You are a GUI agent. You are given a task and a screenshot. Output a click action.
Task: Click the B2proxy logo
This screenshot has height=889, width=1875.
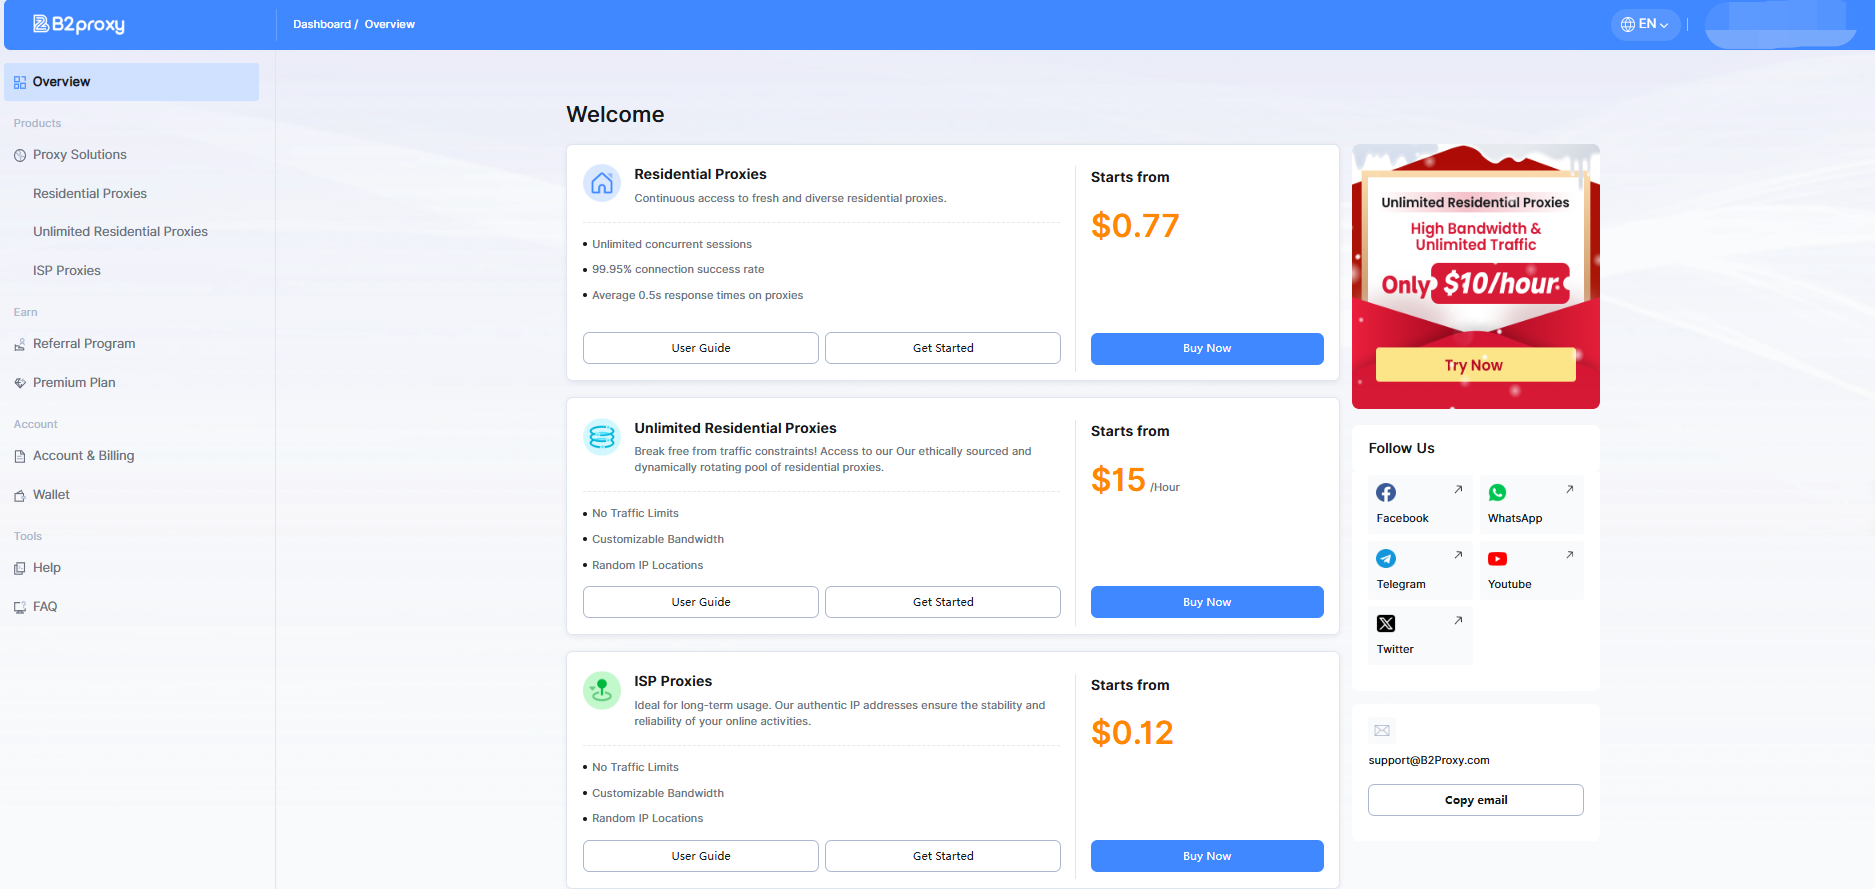point(79,24)
